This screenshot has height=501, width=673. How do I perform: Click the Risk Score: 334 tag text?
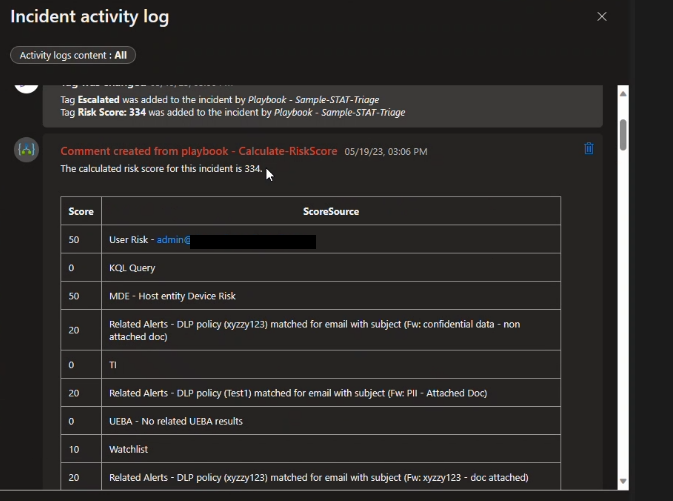coord(112,112)
